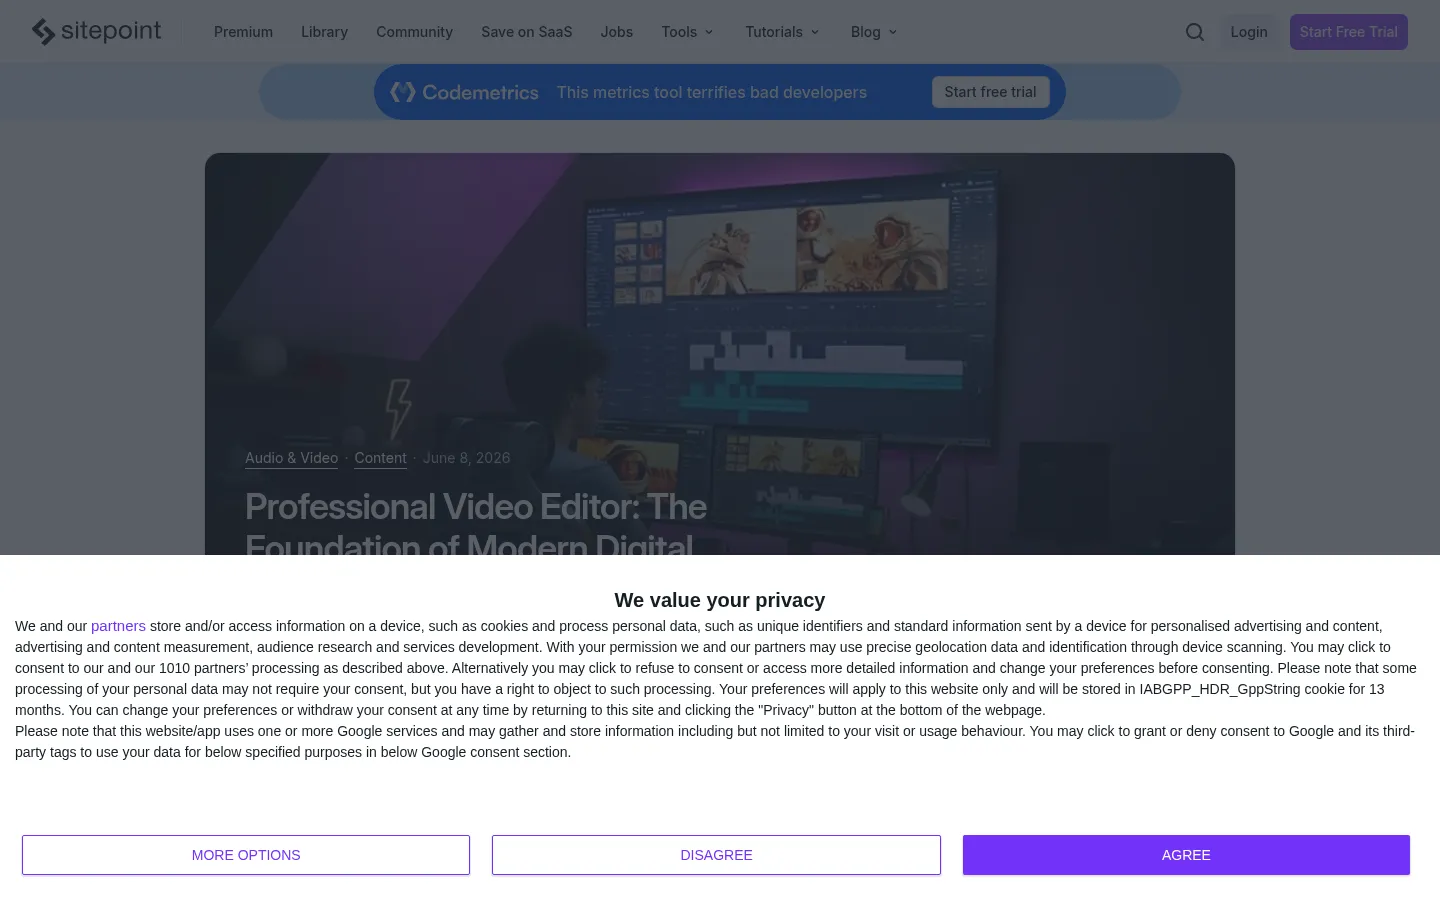
Task: Click the AGREE button
Action: click(x=1186, y=855)
